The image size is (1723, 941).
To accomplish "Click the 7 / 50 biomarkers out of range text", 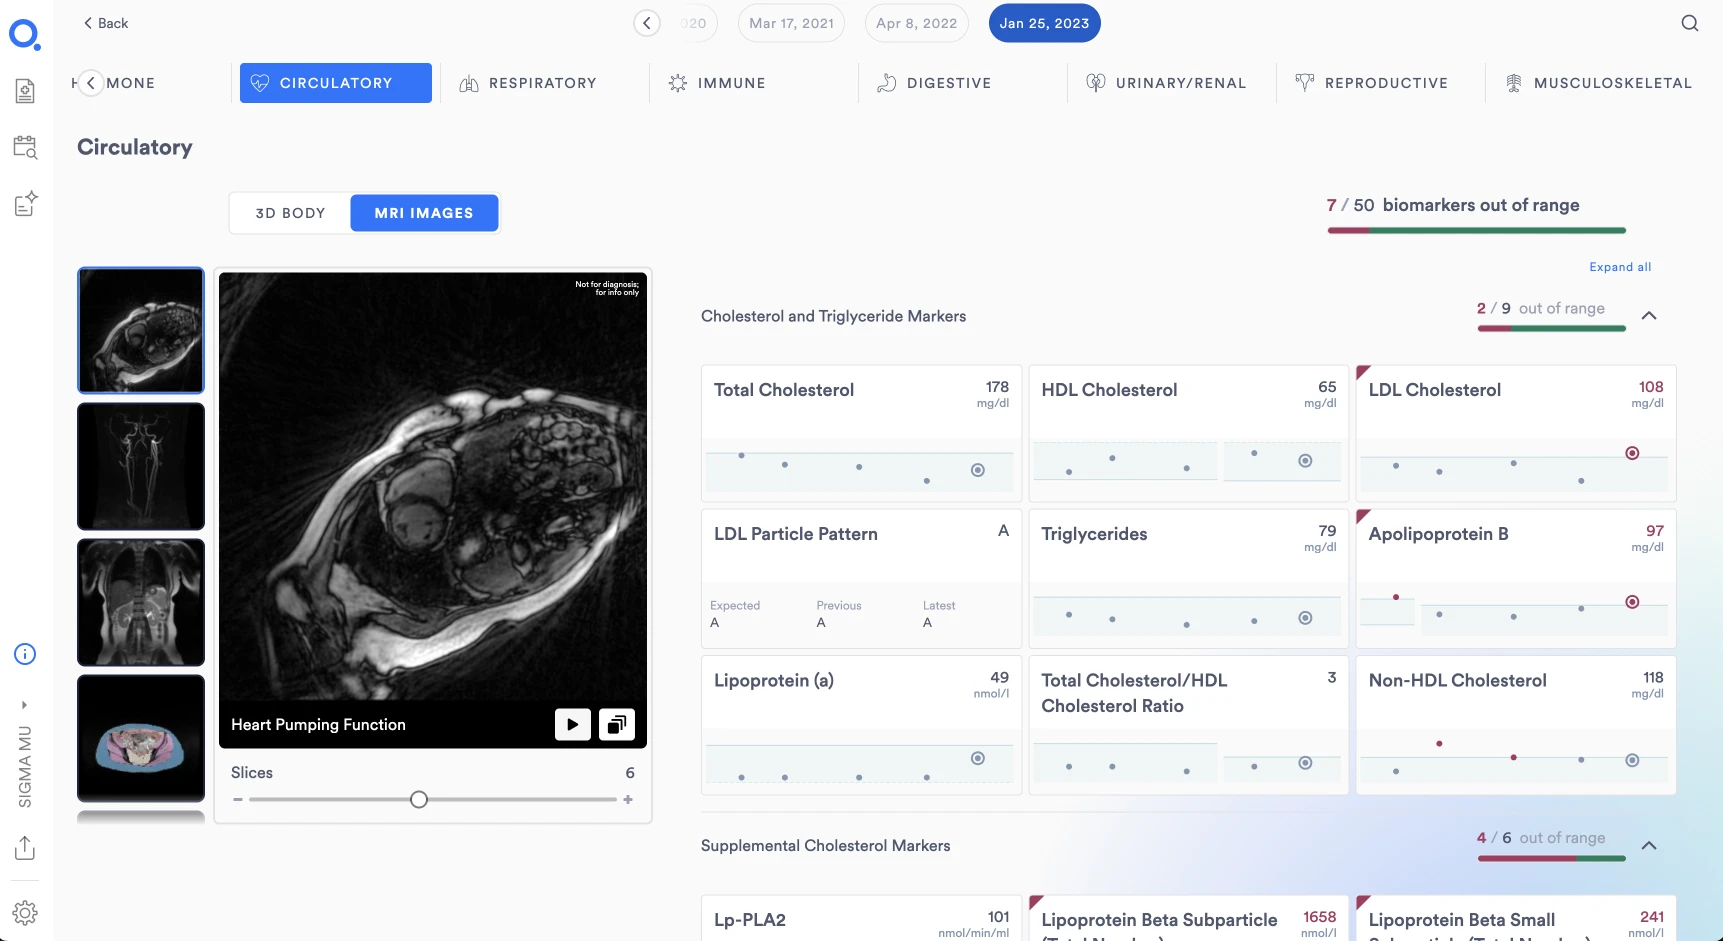I will click(x=1453, y=205).
